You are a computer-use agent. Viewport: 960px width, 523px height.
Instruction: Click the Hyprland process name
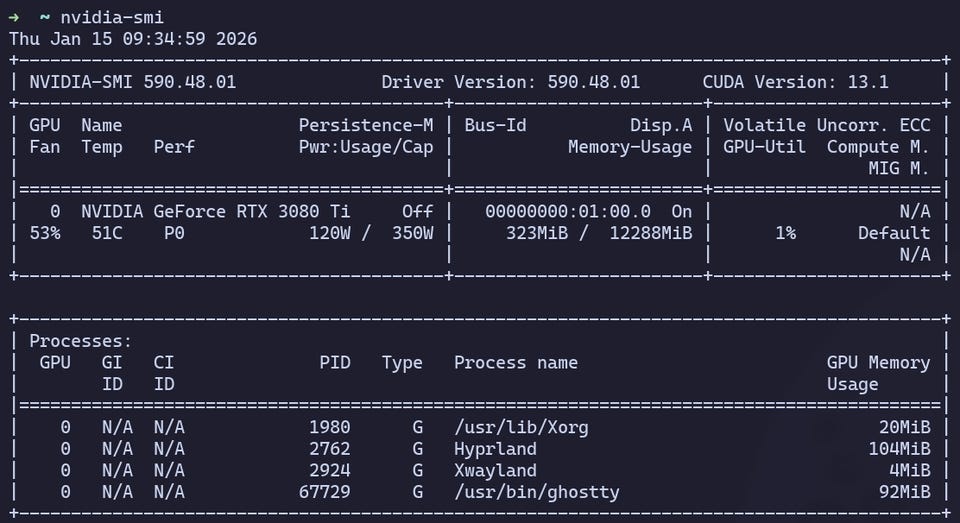[495, 449]
